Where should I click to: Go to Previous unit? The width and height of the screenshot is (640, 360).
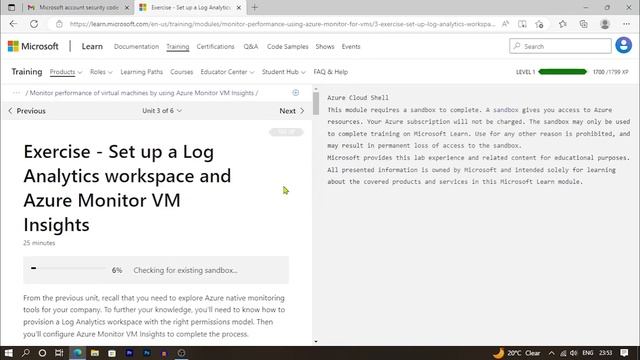(x=27, y=111)
